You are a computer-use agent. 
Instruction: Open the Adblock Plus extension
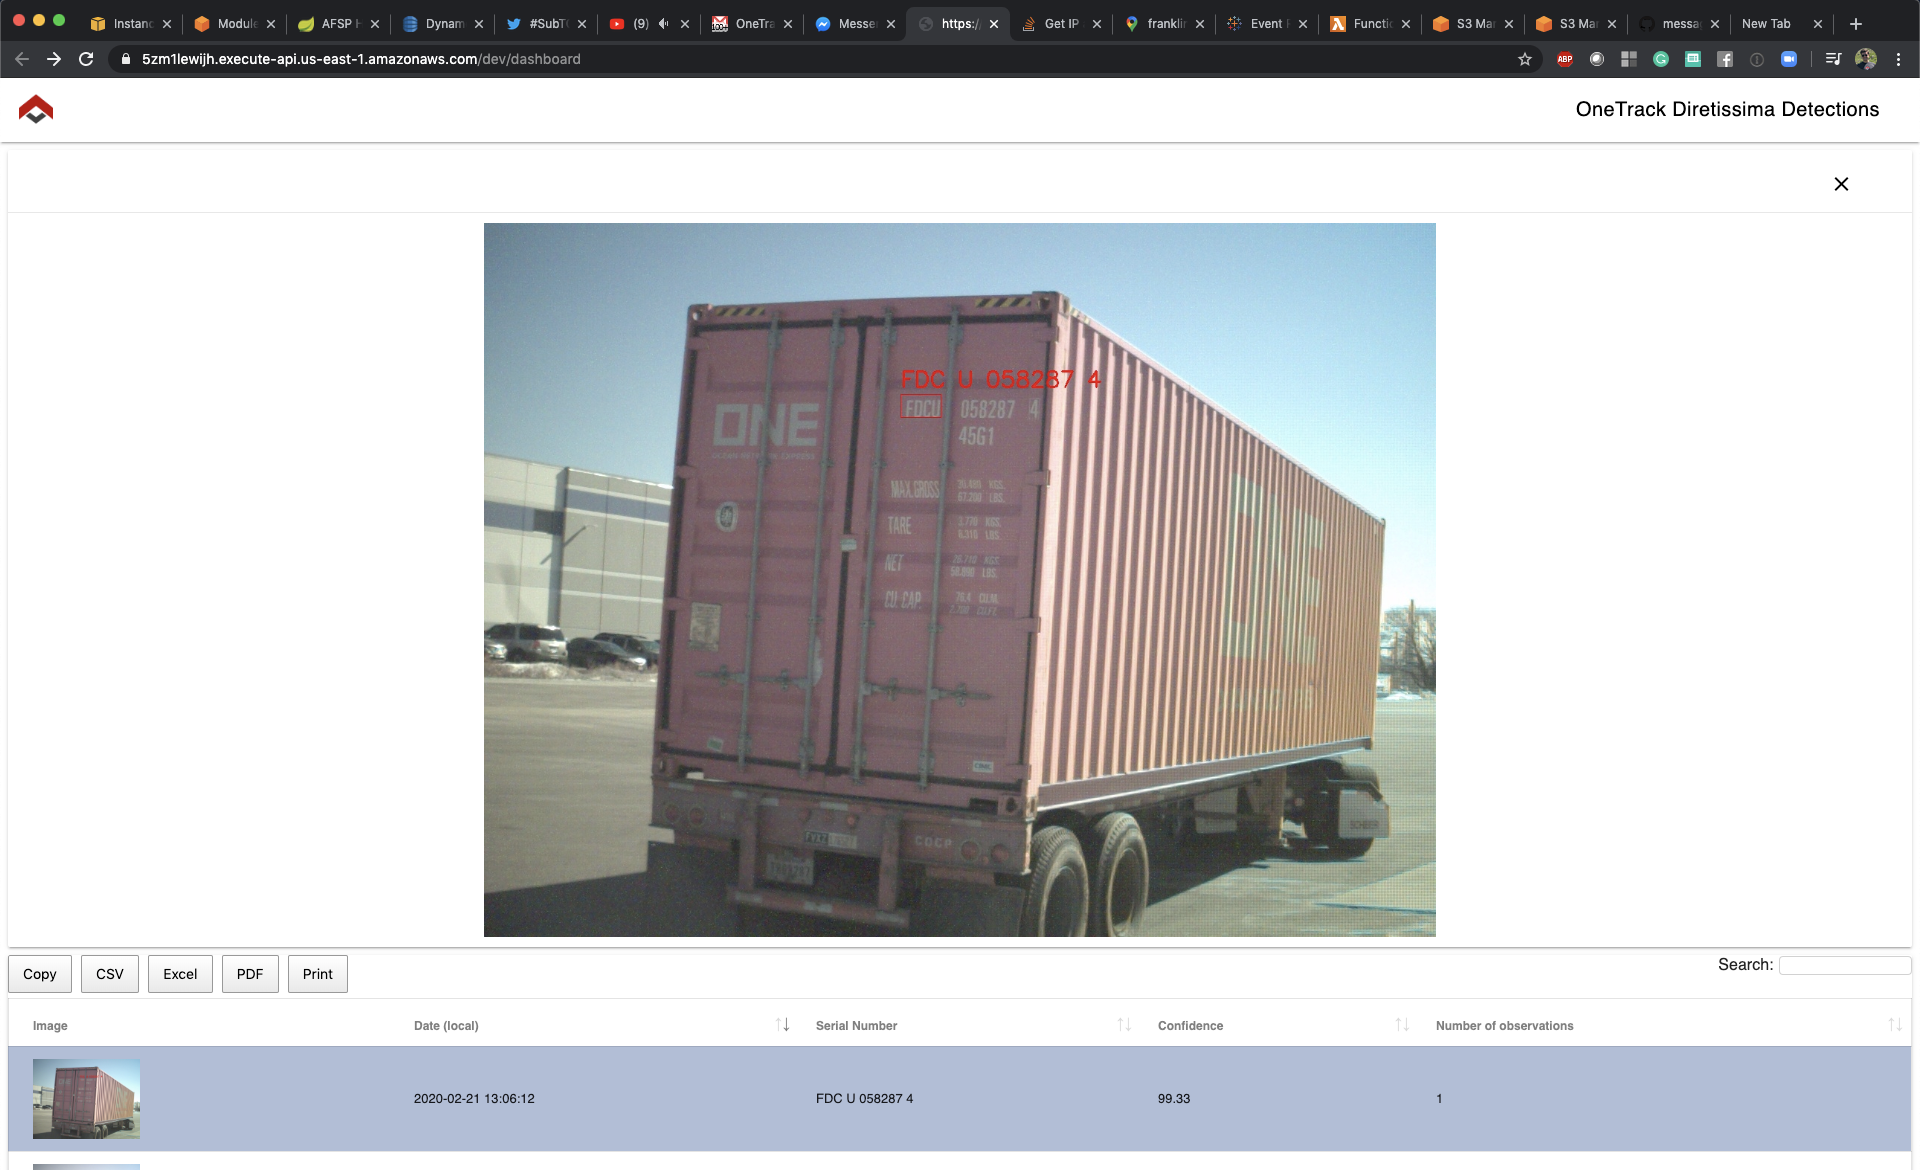coord(1565,59)
